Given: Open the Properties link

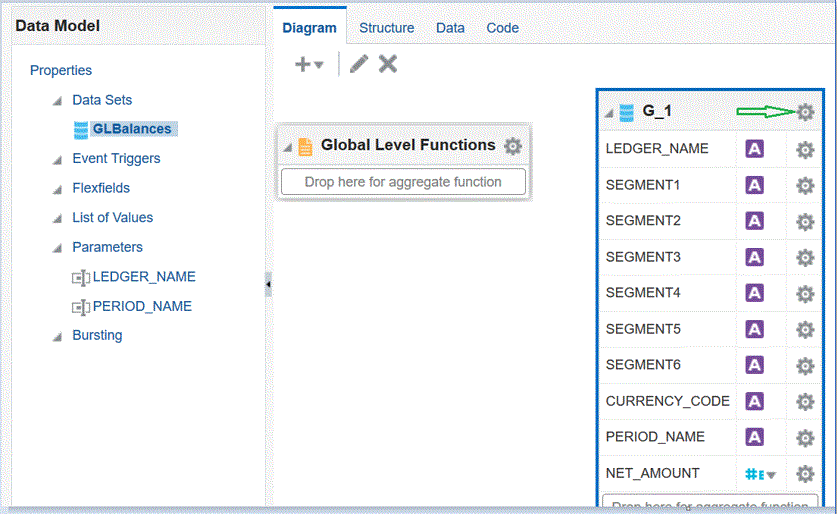Looking at the screenshot, I should point(61,71).
